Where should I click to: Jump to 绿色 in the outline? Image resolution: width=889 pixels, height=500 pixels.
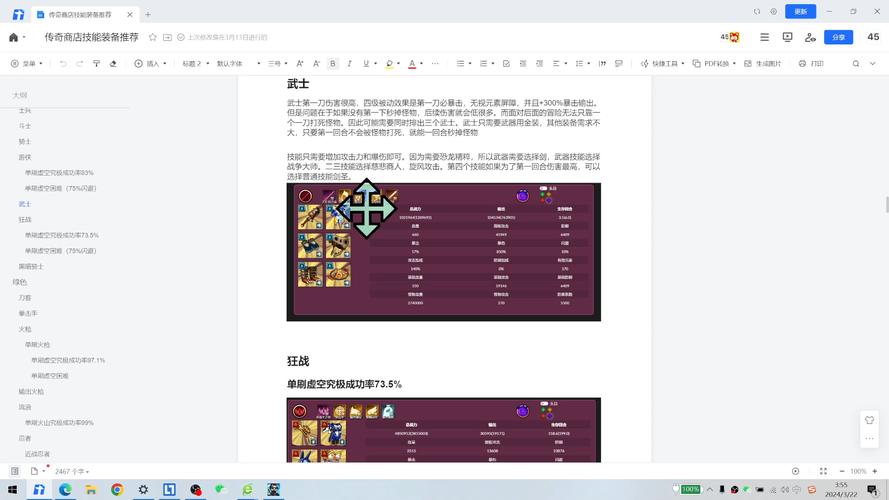[19, 282]
